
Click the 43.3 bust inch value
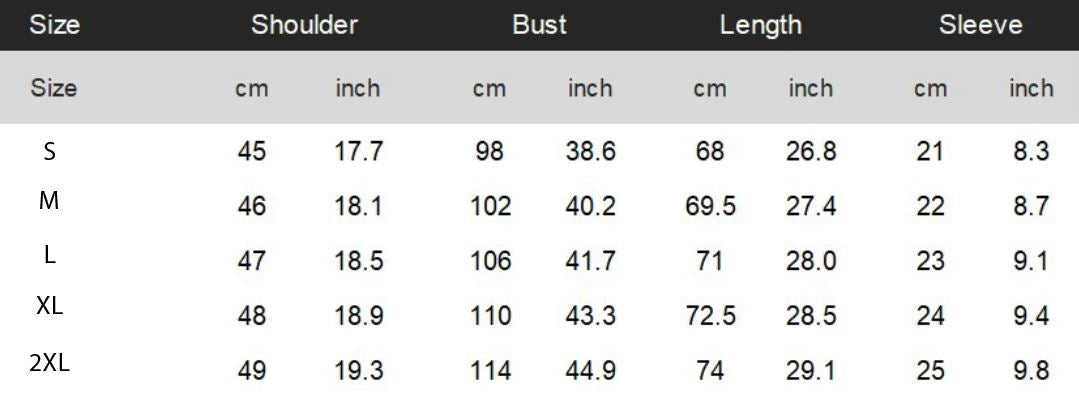click(590, 316)
